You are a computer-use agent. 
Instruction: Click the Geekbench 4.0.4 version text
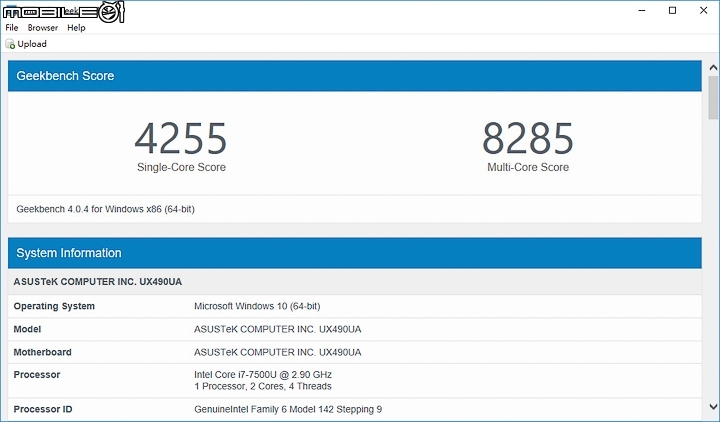coord(106,209)
